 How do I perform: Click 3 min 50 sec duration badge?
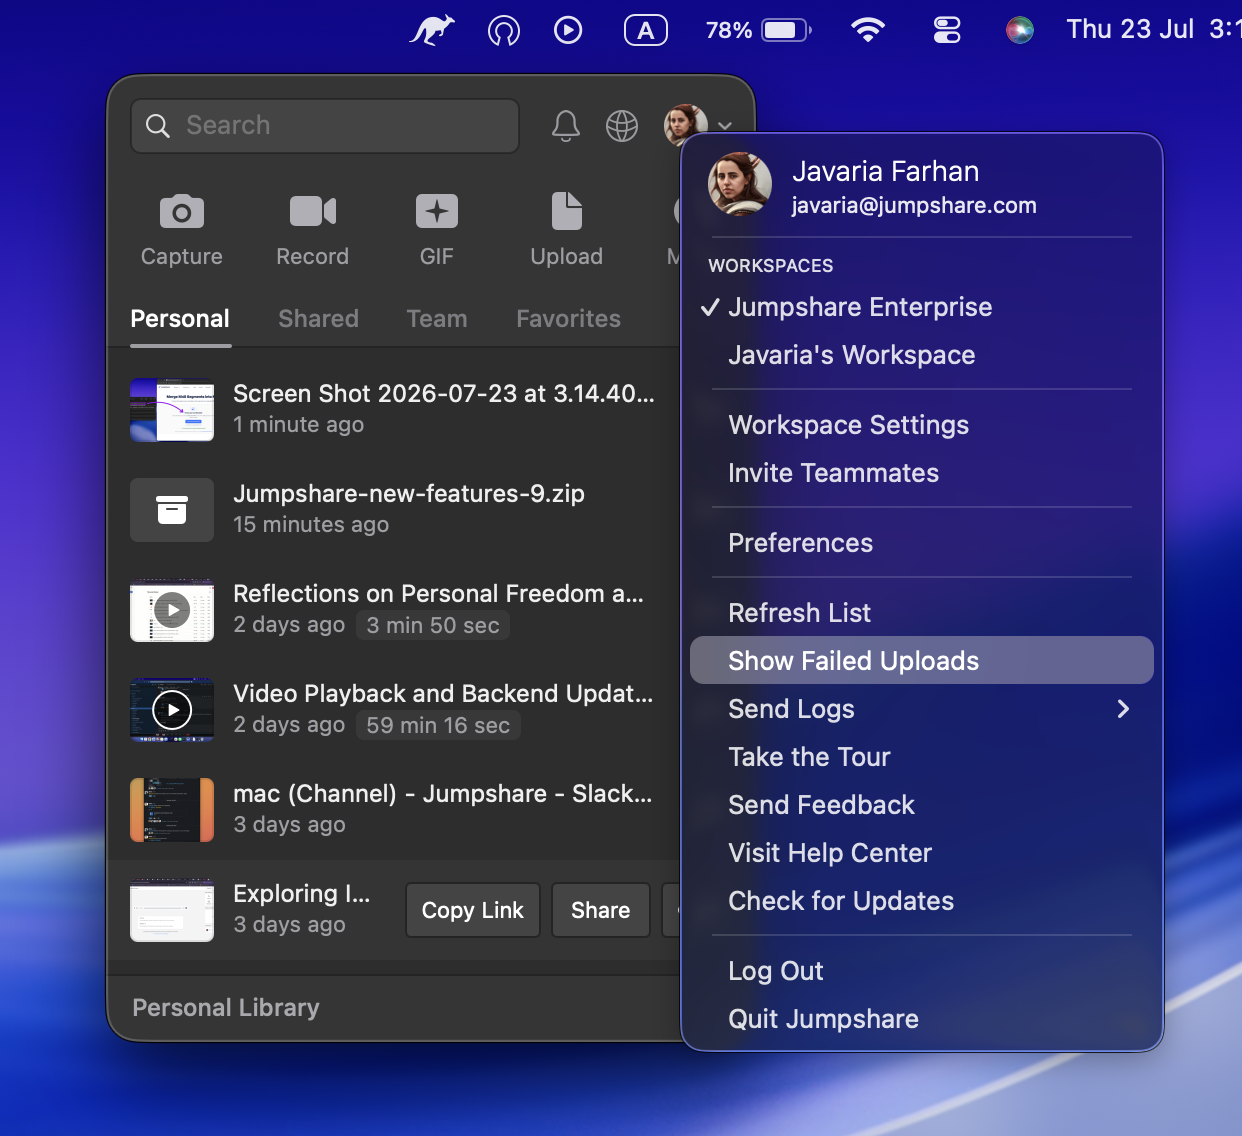[x=433, y=625]
